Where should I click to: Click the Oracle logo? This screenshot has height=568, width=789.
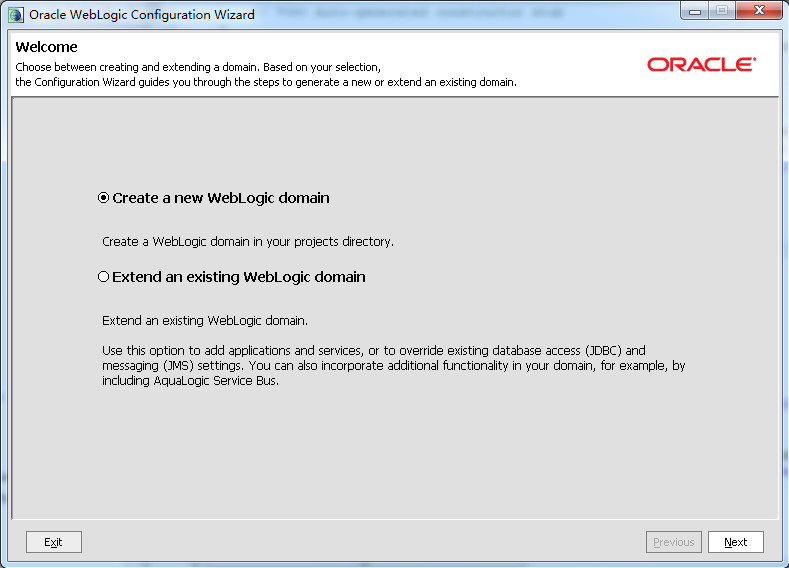pyautogui.click(x=701, y=64)
